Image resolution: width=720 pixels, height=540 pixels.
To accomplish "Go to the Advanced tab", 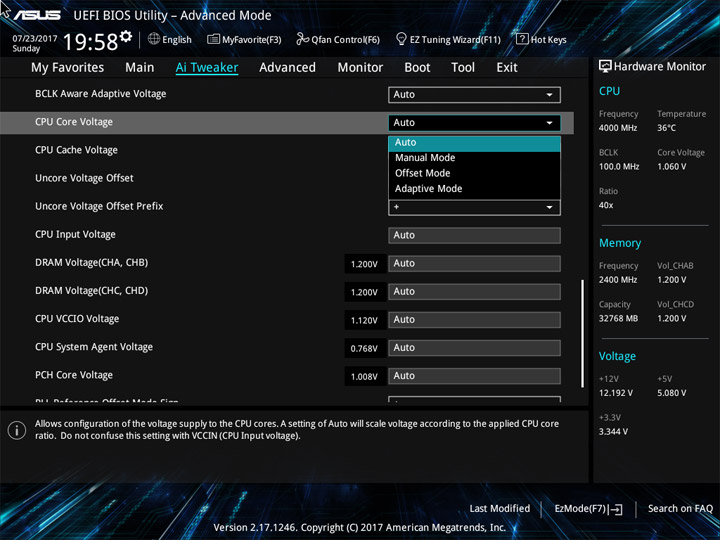I will [287, 68].
